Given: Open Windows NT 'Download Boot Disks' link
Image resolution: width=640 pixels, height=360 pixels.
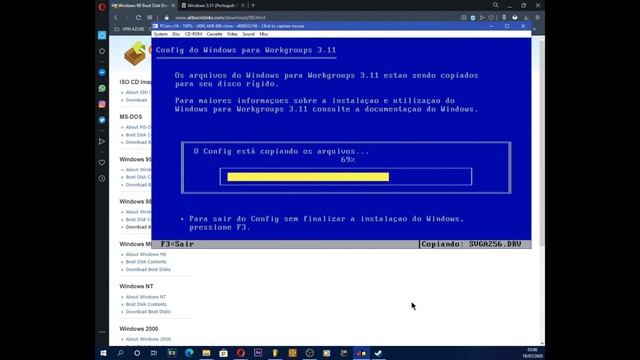Looking at the screenshot, I should pos(148,311).
